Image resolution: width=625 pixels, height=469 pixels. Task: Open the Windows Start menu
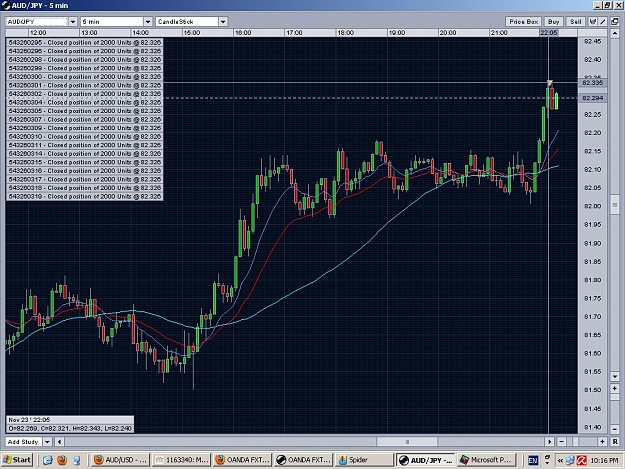point(16,460)
